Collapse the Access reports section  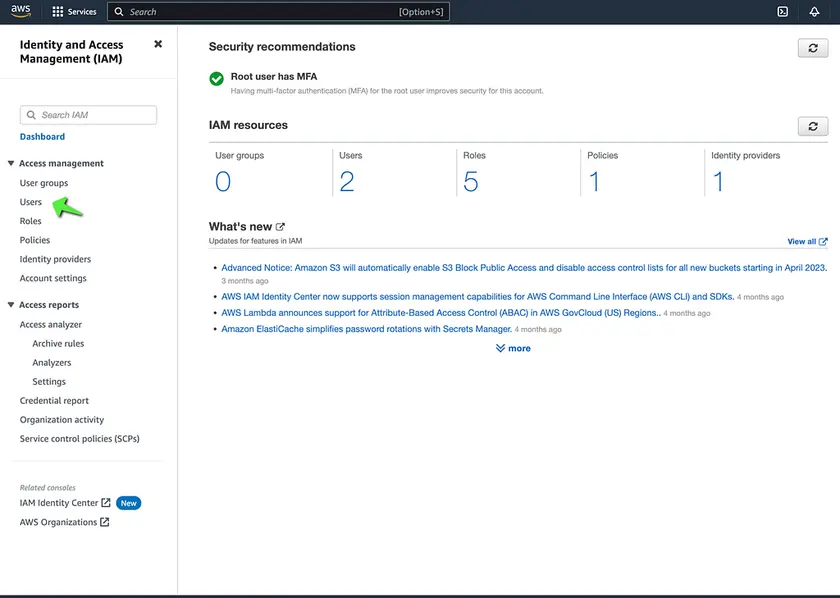[11, 304]
